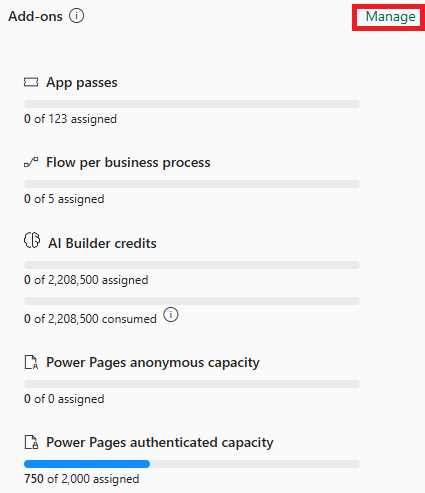
Task: Click the AI Builder brain icon
Action: (32, 240)
